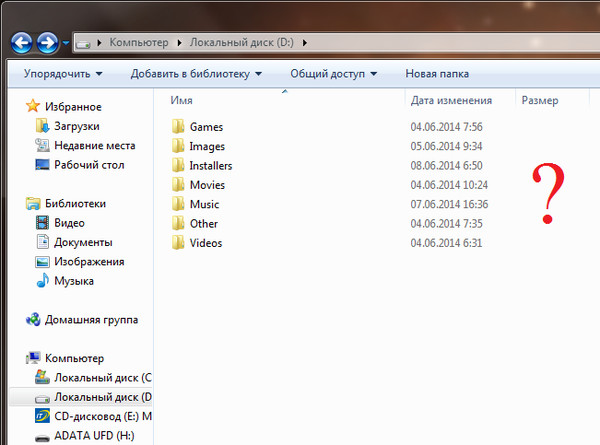The image size is (600, 445).
Task: Click the Music folder icon
Action: [178, 204]
